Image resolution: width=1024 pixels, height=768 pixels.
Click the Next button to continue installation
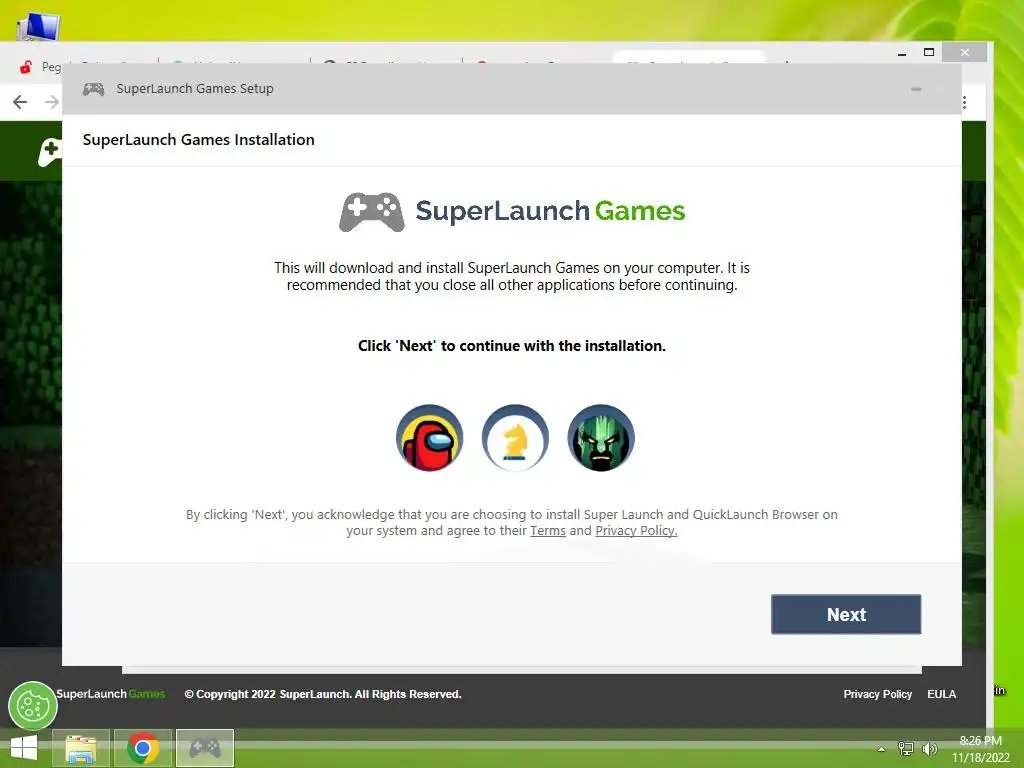pos(846,614)
